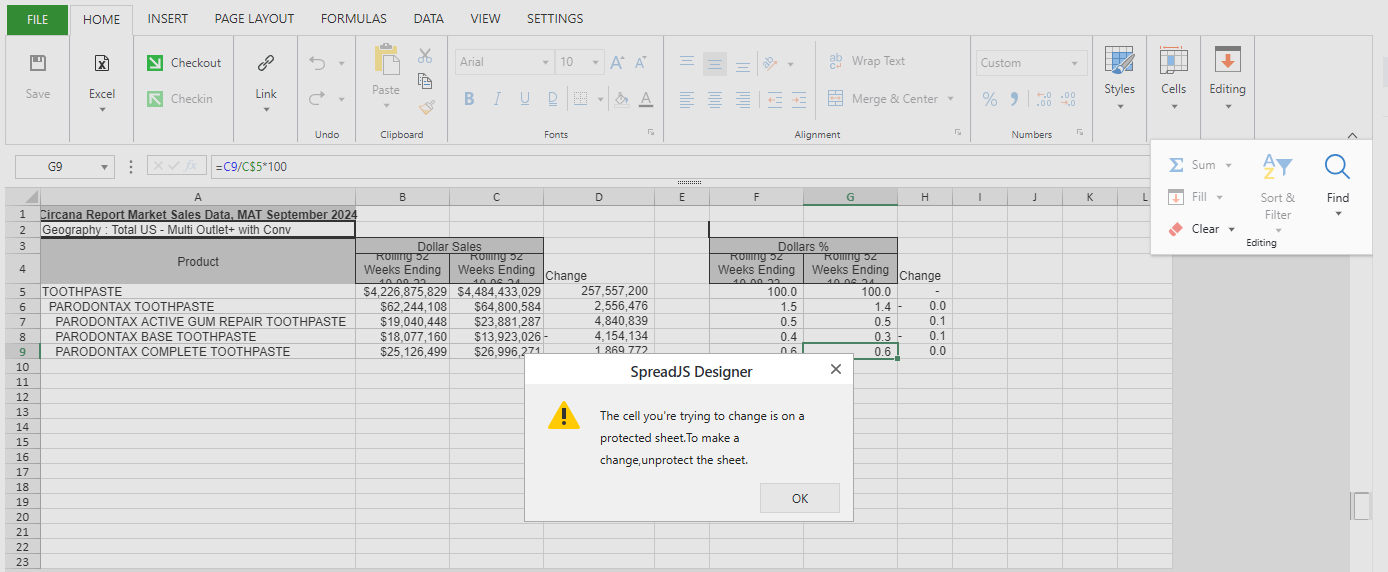The height and width of the screenshot is (572, 1388).
Task: Click the Copy icon in Clipboard group
Action: tap(425, 81)
